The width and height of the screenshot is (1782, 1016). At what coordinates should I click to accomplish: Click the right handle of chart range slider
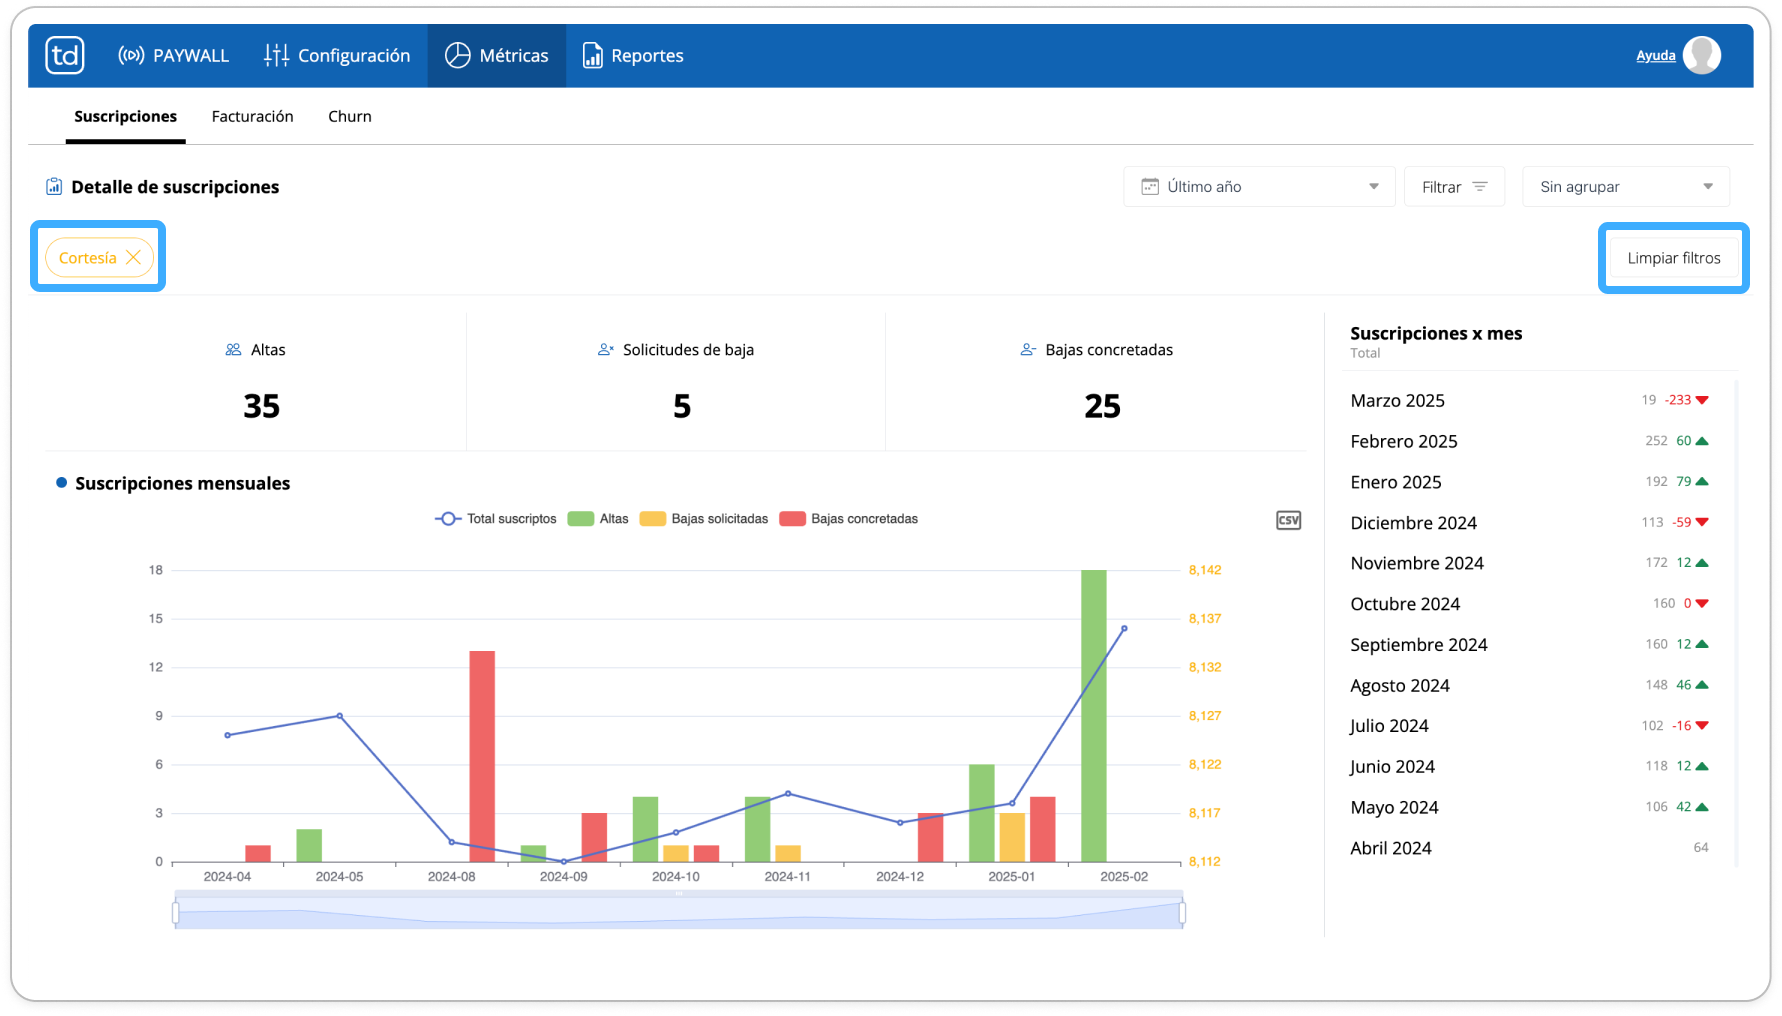(x=1182, y=912)
